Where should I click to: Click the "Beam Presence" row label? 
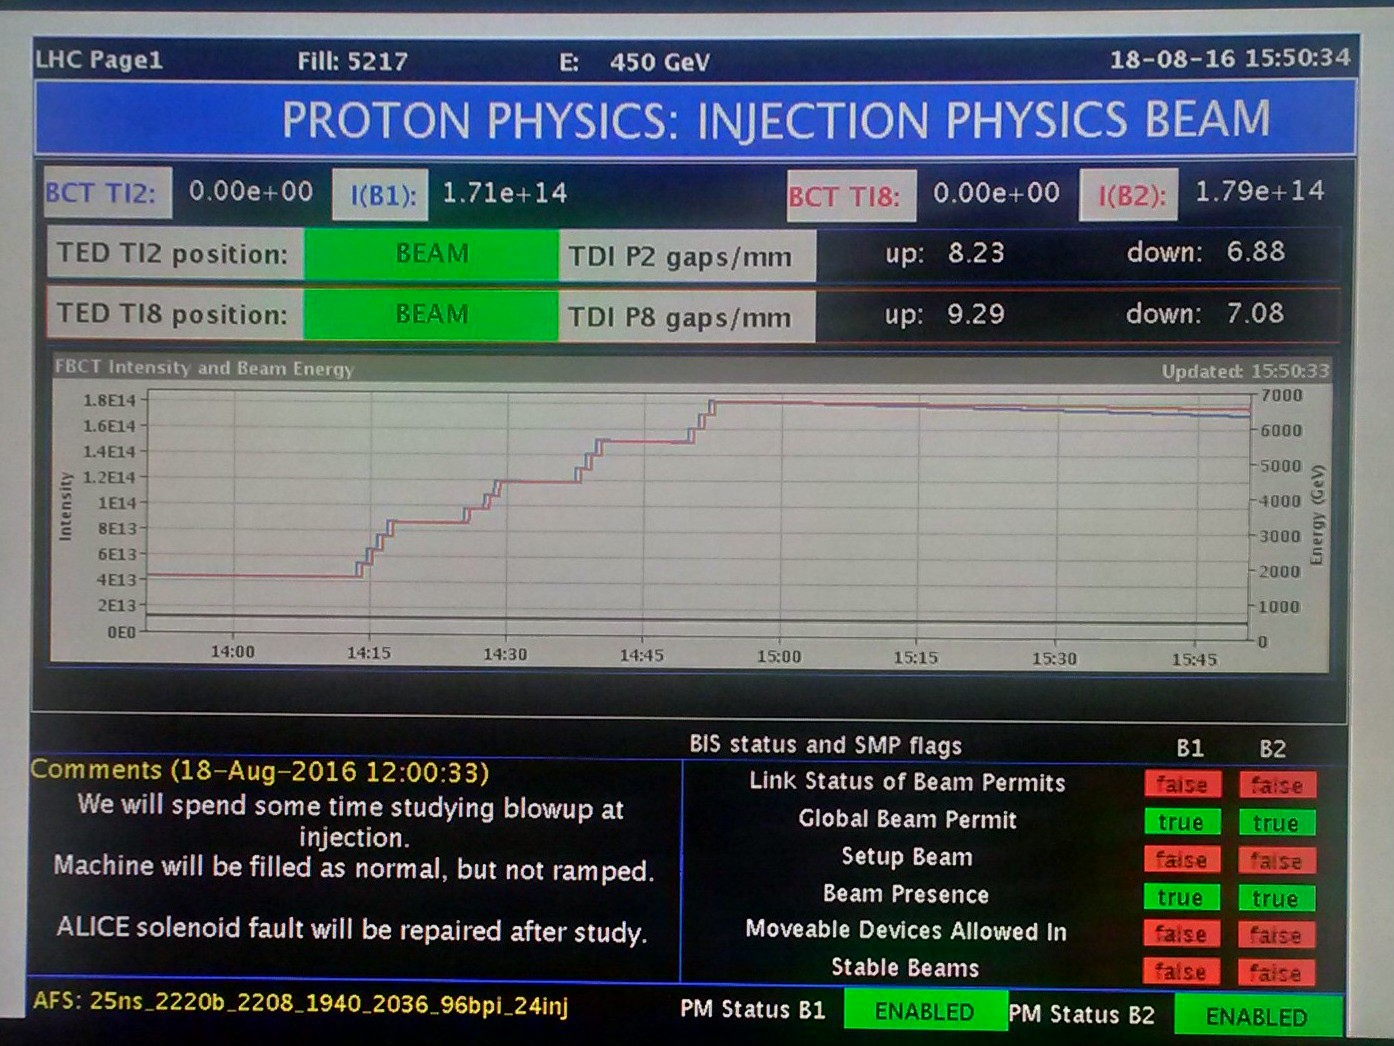[906, 894]
